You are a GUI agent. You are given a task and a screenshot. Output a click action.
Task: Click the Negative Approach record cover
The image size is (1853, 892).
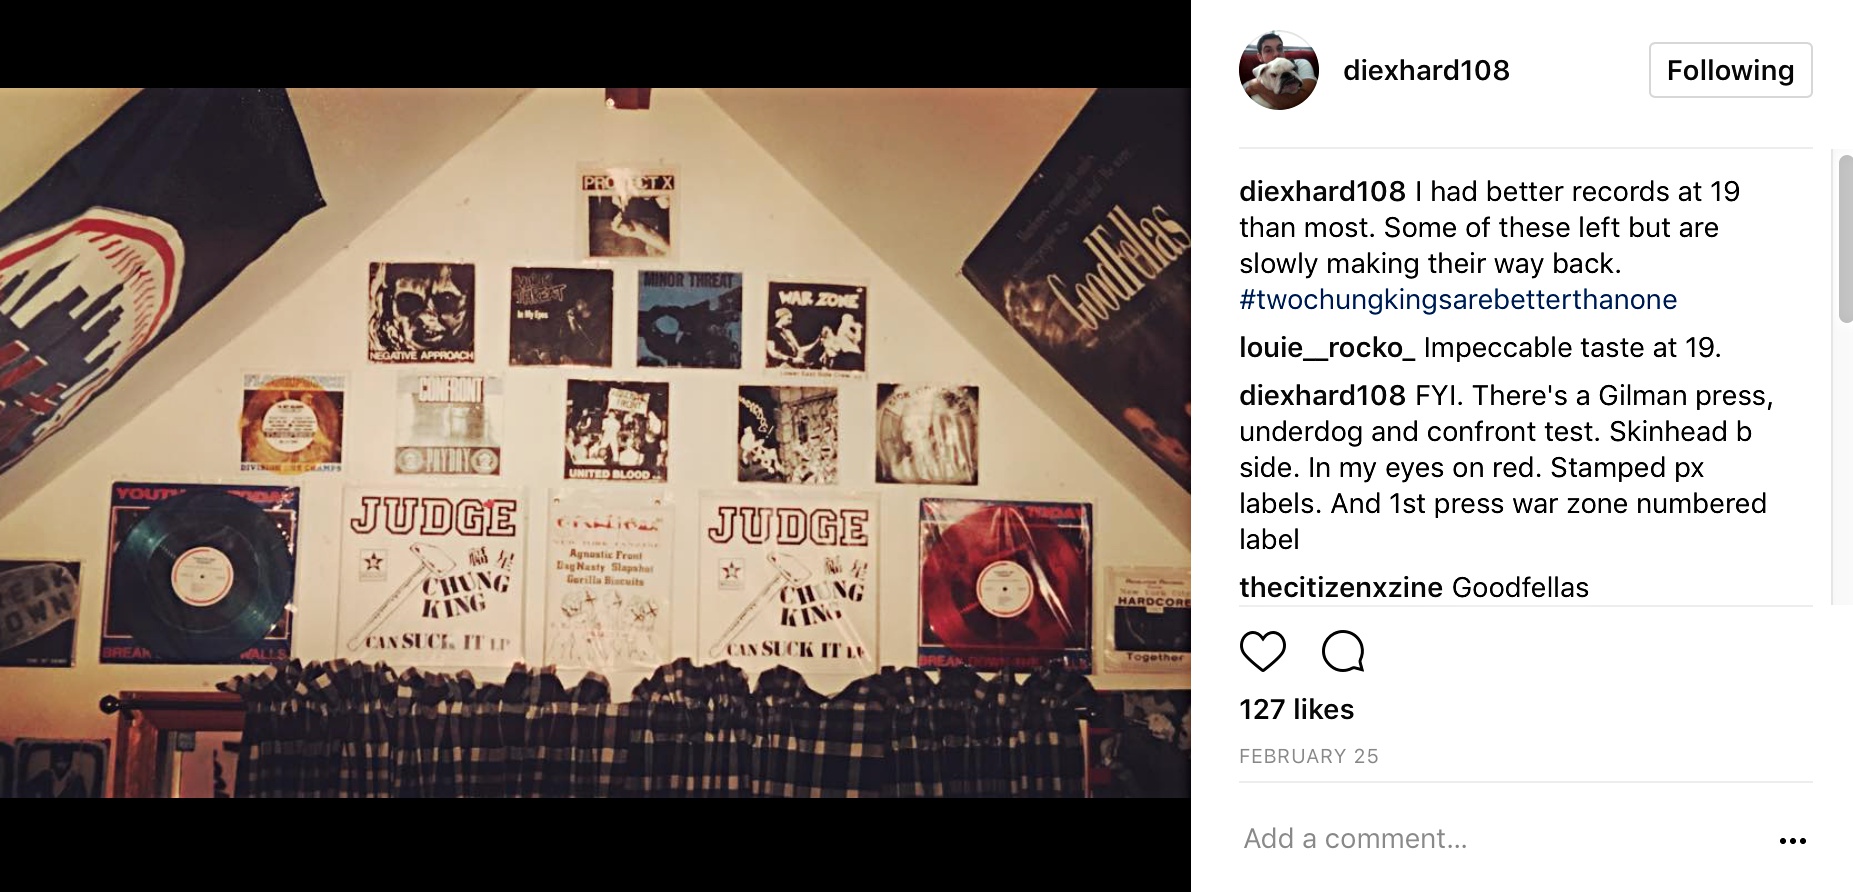(x=421, y=313)
